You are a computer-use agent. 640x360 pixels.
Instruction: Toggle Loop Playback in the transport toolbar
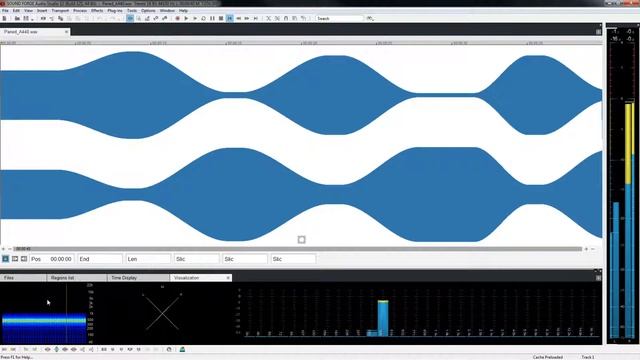pos(203,18)
